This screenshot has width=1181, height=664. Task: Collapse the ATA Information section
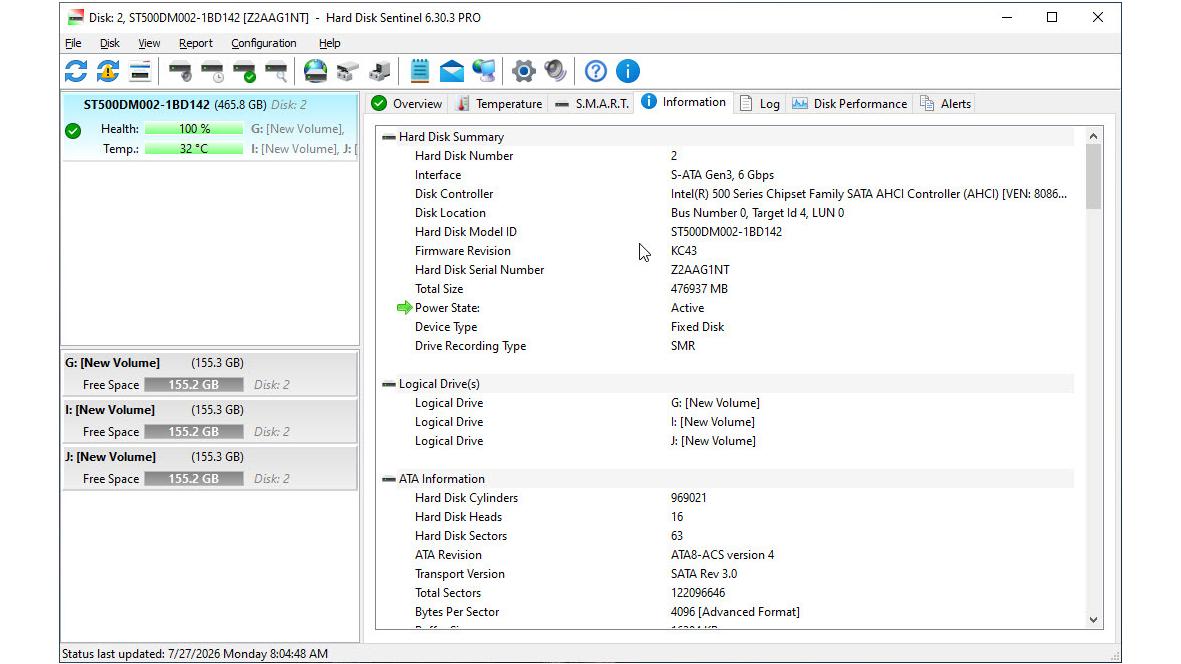pos(389,479)
